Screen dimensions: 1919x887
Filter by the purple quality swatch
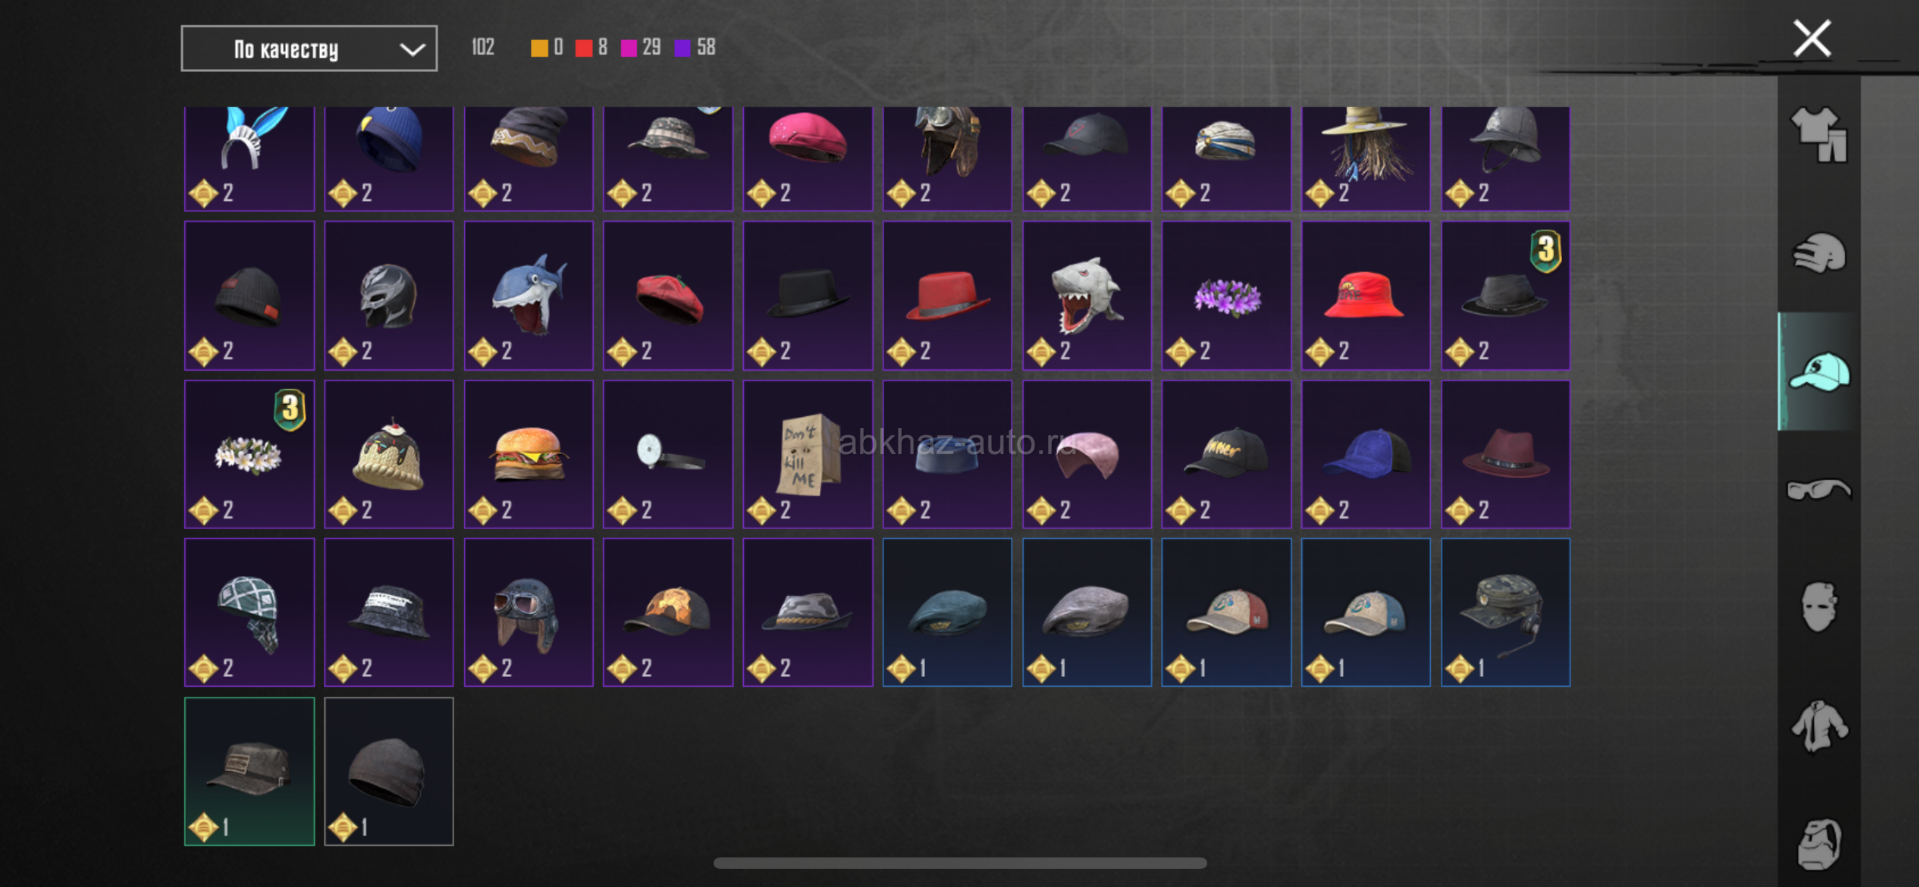pyautogui.click(x=683, y=48)
